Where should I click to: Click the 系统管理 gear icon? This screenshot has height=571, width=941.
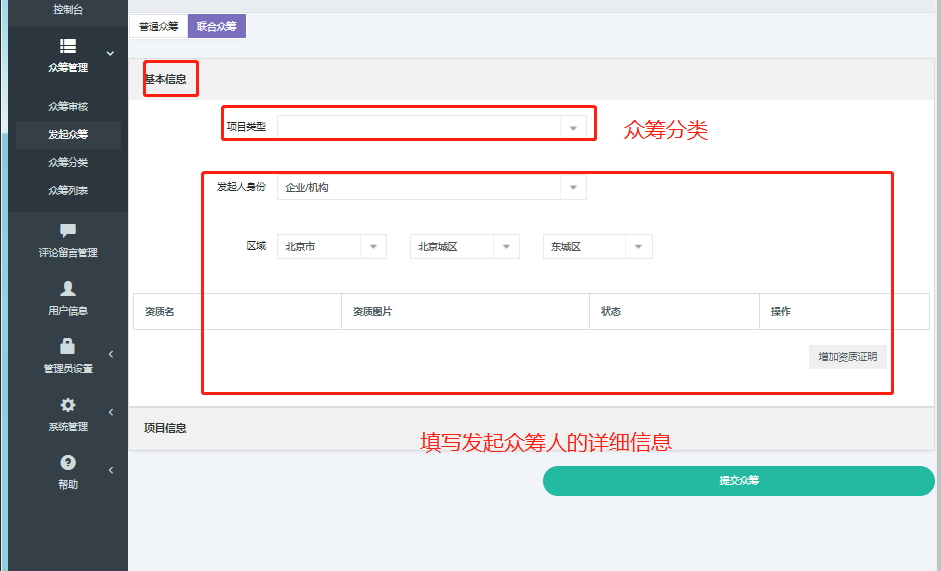[x=68, y=405]
